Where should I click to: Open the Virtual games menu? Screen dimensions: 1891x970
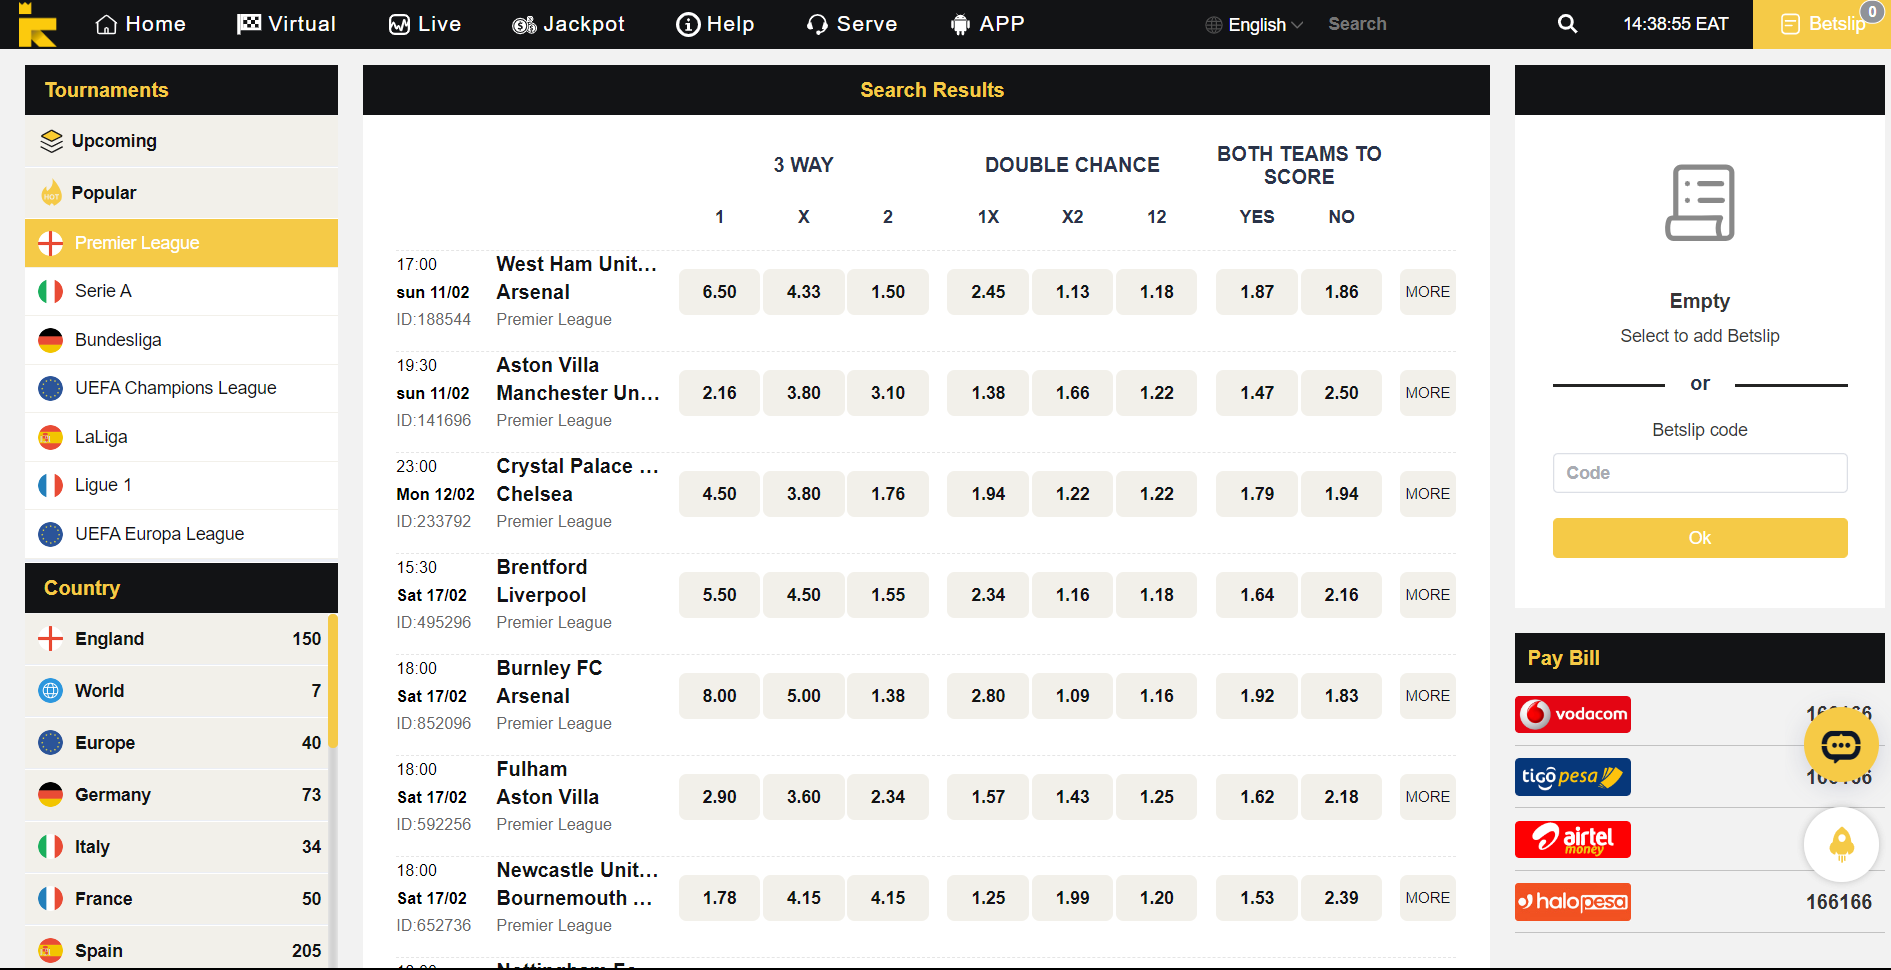pyautogui.click(x=286, y=24)
